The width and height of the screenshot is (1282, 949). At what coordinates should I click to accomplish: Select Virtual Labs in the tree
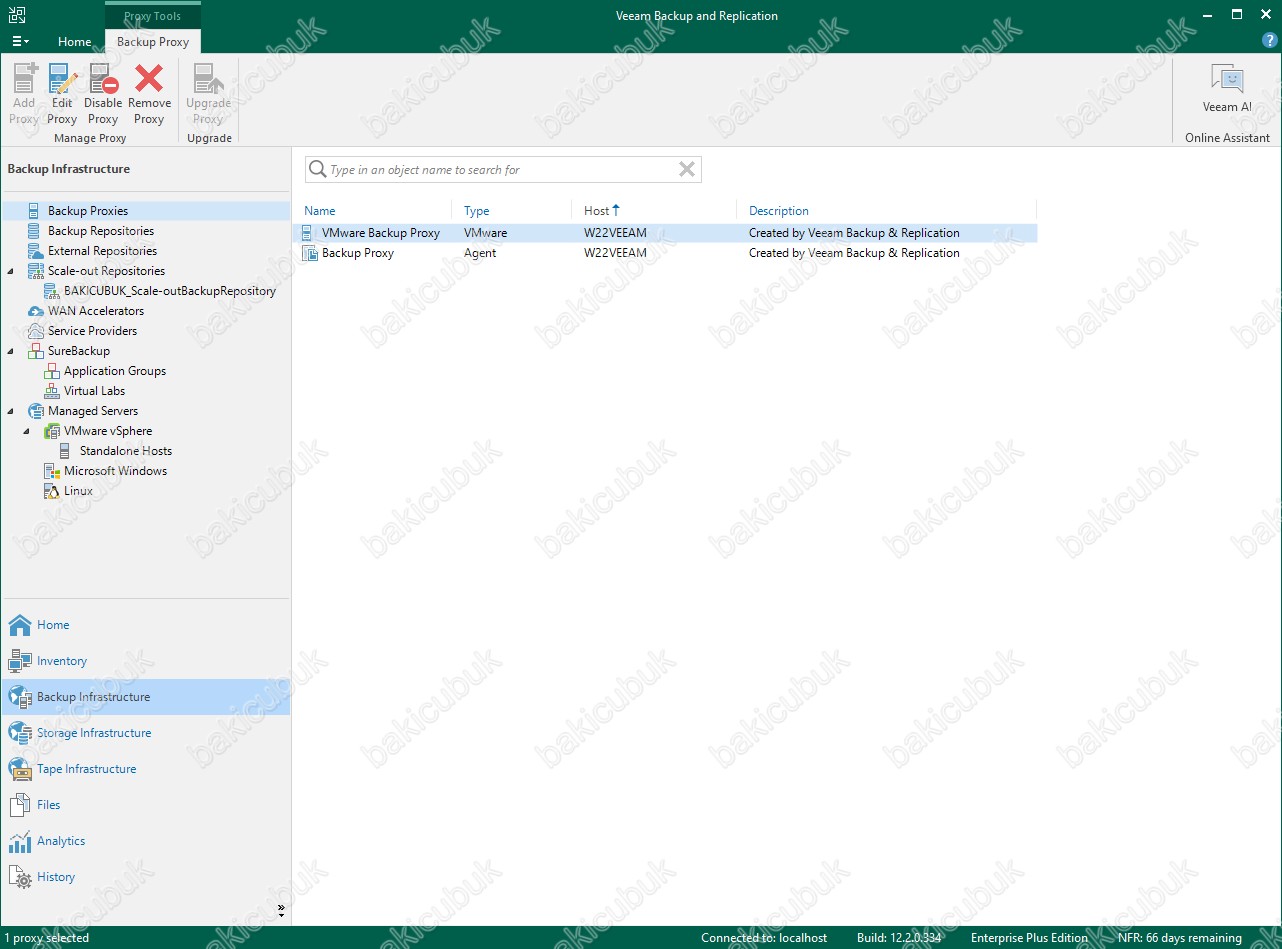click(x=95, y=391)
